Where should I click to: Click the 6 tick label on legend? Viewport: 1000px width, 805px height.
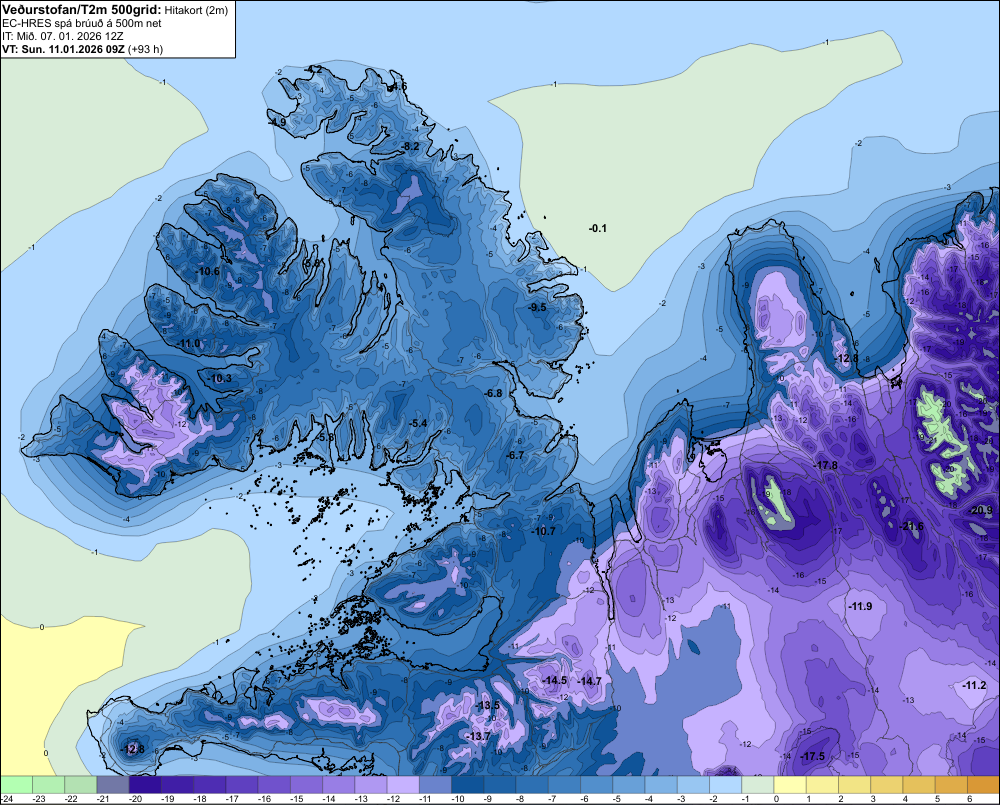click(x=969, y=799)
